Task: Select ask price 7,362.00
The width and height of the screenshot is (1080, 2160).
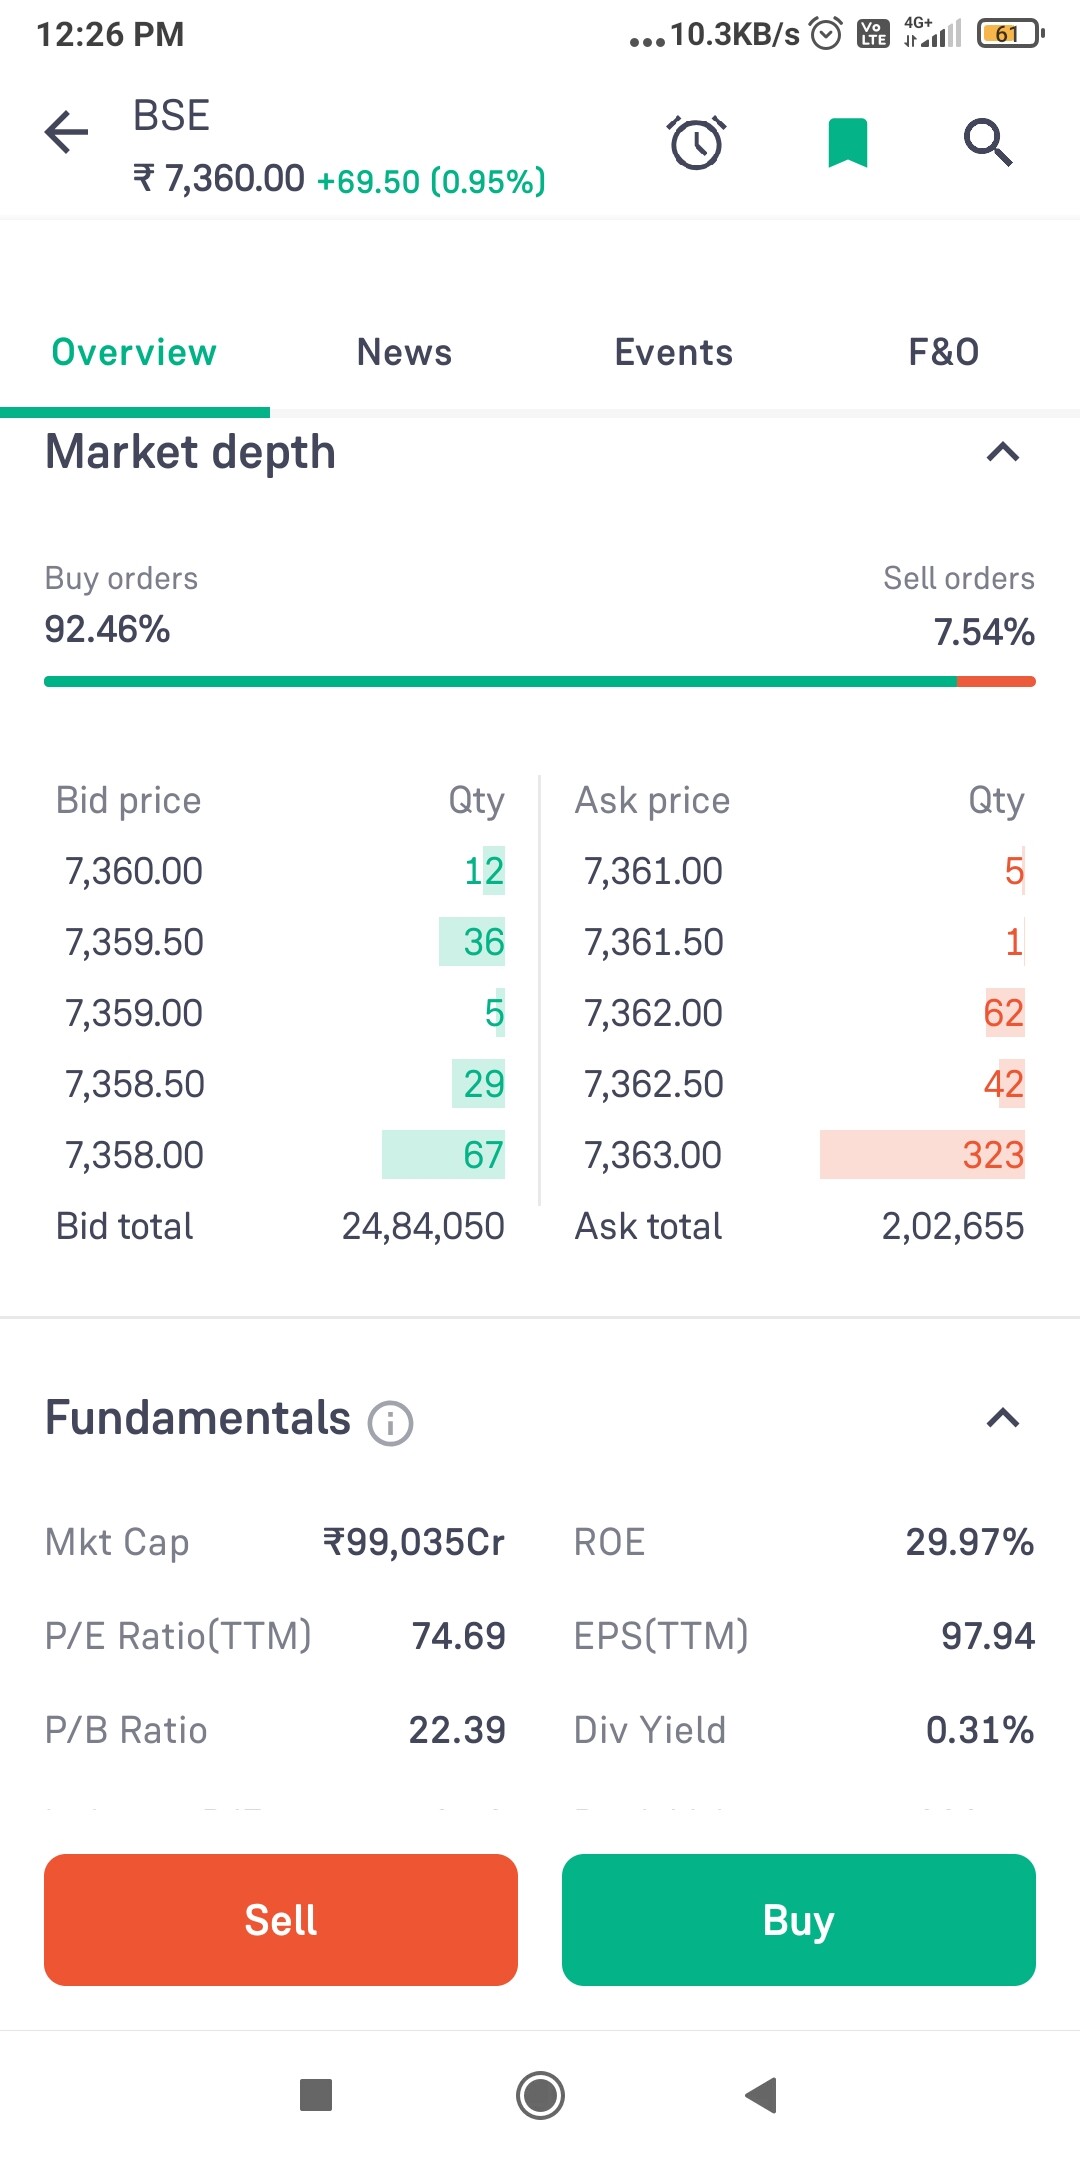Action: (653, 1013)
